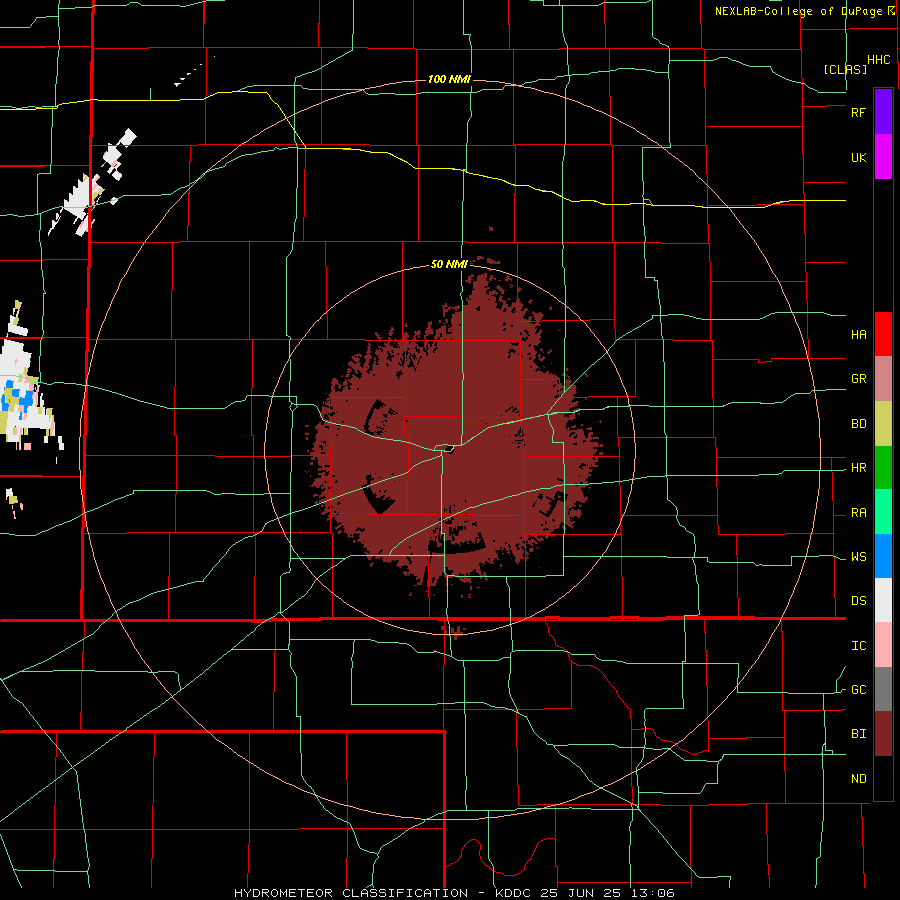Pick the RA light-green legend swatch

click(x=883, y=512)
